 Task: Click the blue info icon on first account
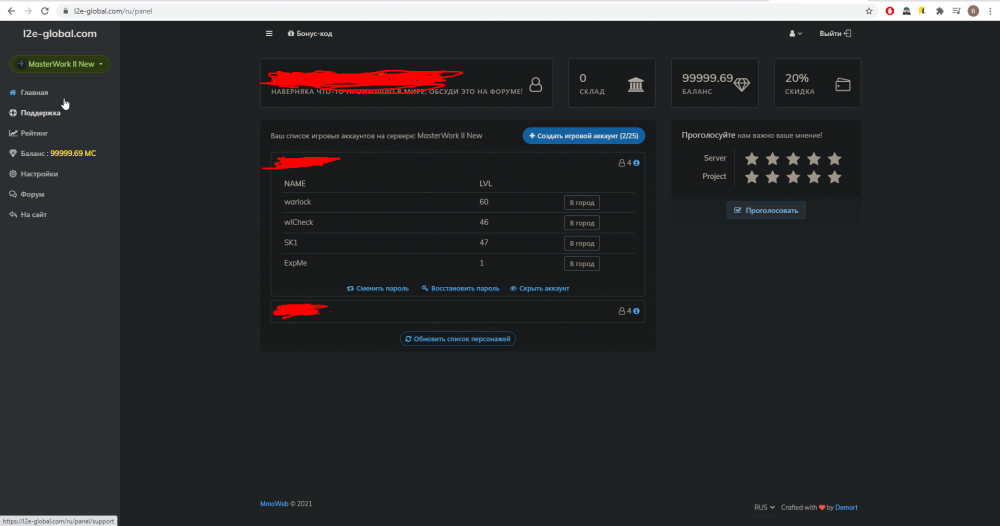[636, 162]
